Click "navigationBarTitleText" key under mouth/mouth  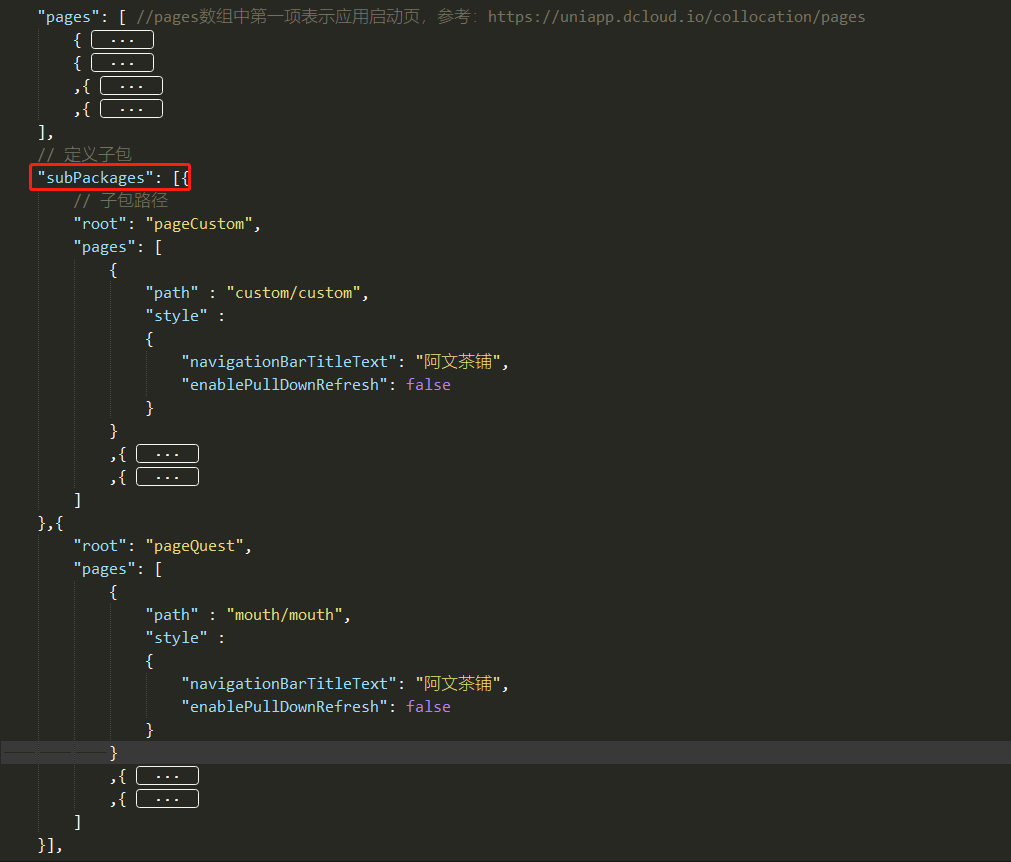click(x=289, y=684)
